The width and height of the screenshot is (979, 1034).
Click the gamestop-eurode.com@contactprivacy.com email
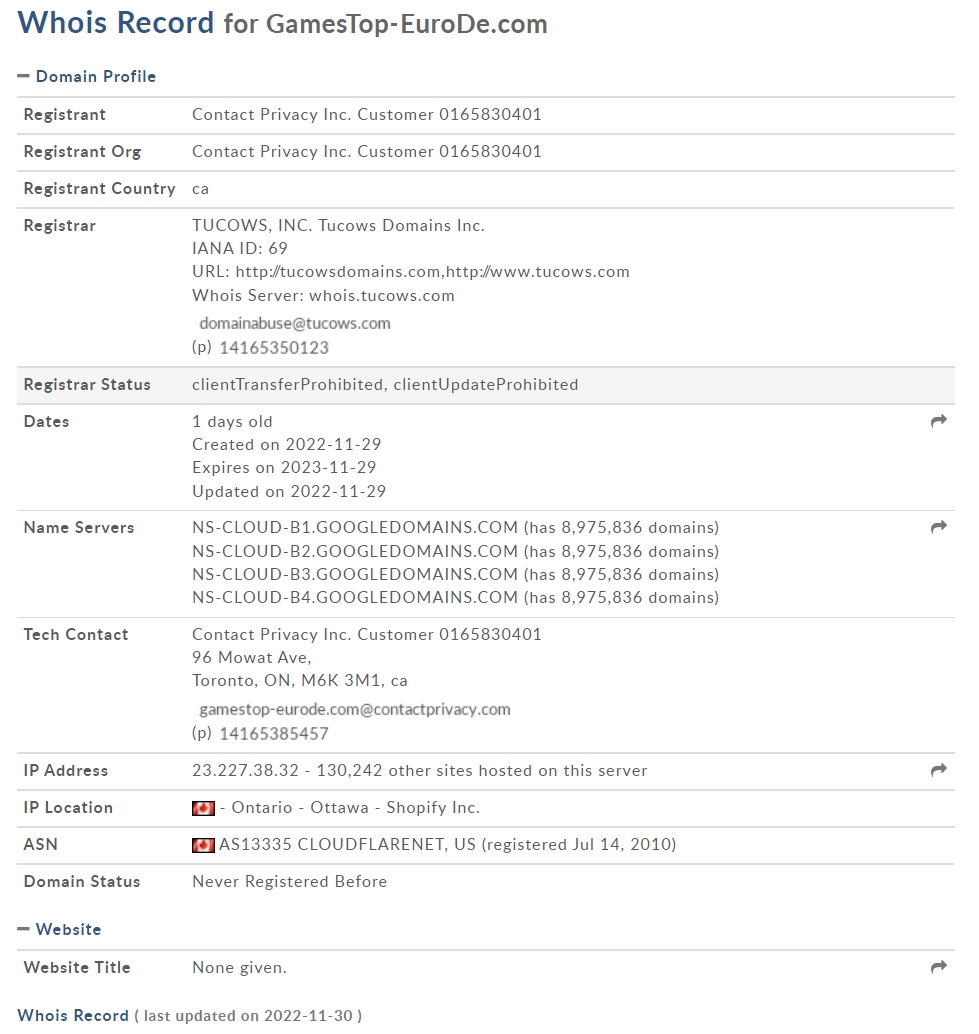point(355,709)
